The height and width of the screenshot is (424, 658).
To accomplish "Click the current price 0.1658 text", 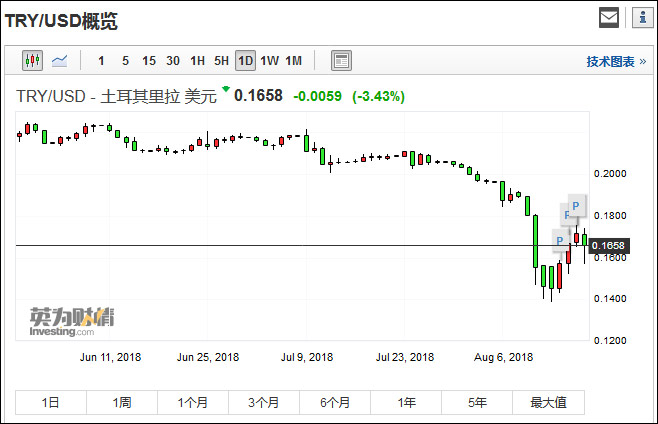I will click(258, 96).
